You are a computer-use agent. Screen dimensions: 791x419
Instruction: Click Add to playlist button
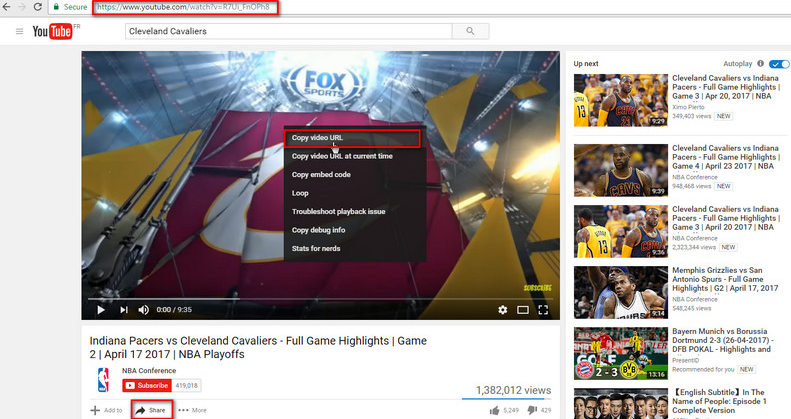[x=106, y=410]
